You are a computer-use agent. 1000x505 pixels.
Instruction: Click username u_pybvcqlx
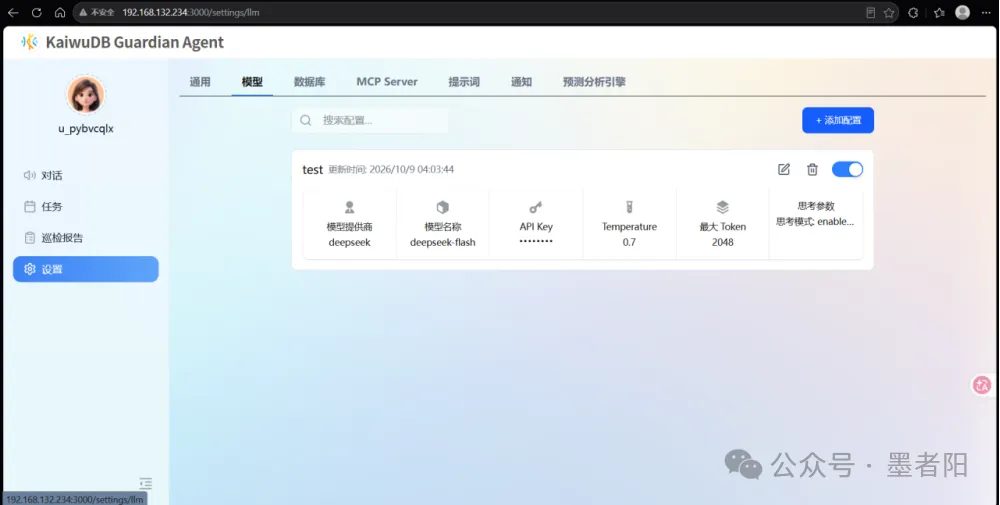point(85,128)
